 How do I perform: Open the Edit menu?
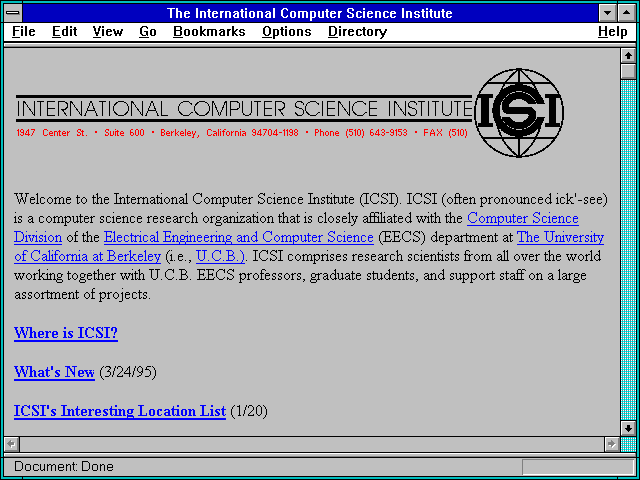64,31
